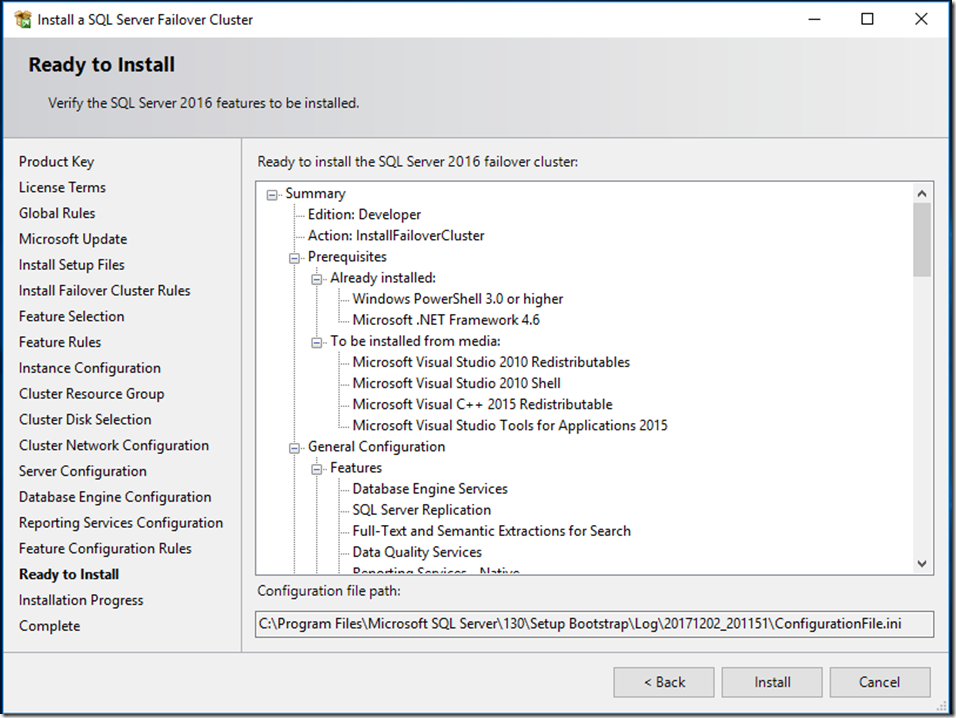The width and height of the screenshot is (956, 718).
Task: Select the Install Failover Cluster Rules step
Action: (x=104, y=291)
